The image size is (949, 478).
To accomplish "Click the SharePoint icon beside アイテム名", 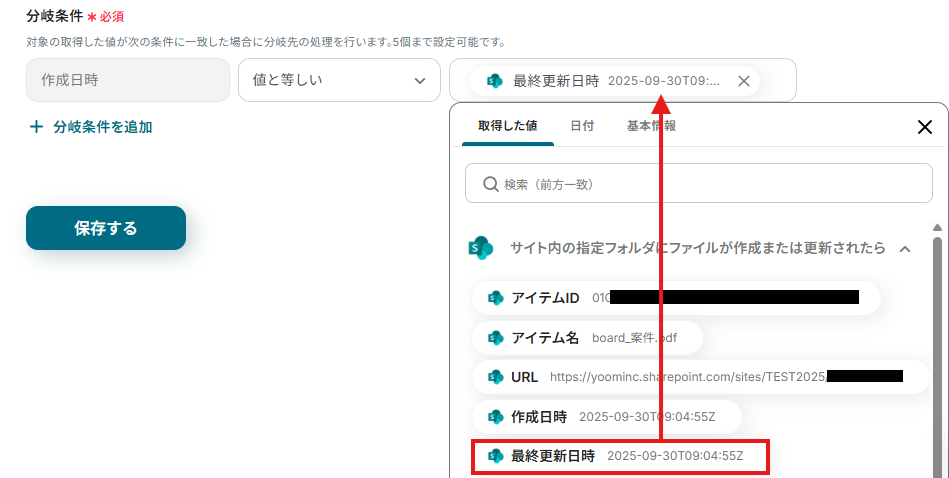I will (x=496, y=338).
